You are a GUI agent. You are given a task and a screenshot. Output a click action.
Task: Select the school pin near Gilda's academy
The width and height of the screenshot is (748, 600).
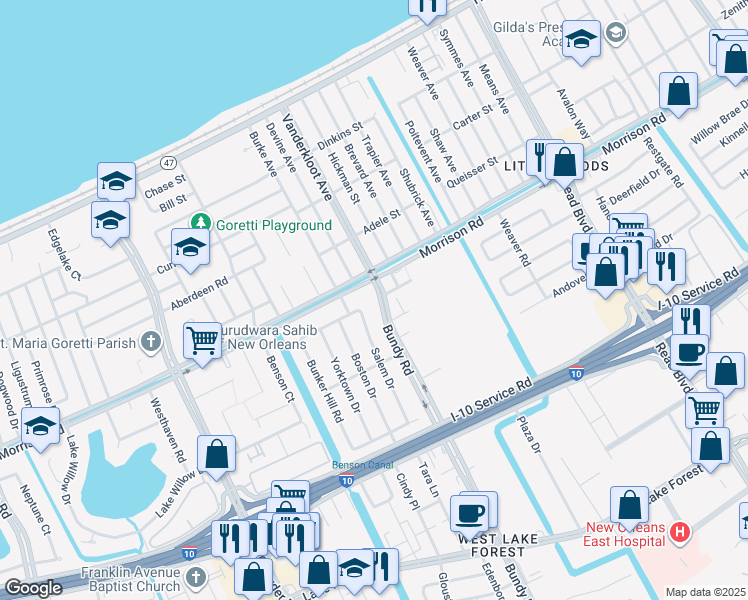point(580,39)
